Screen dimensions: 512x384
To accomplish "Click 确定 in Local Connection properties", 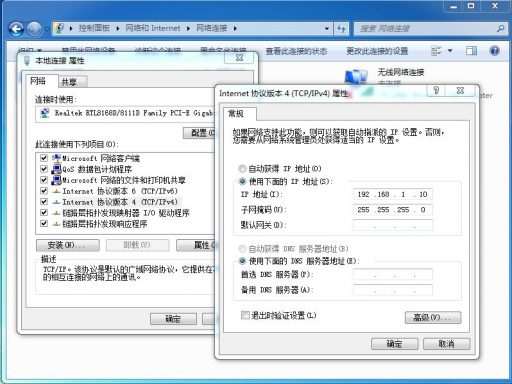I will click(173, 319).
